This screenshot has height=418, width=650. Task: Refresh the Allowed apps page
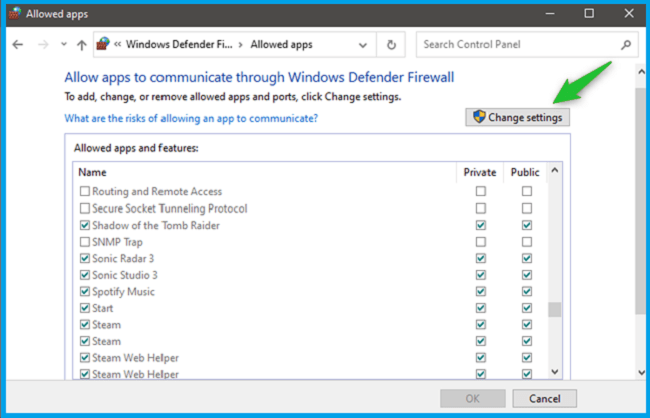(391, 44)
